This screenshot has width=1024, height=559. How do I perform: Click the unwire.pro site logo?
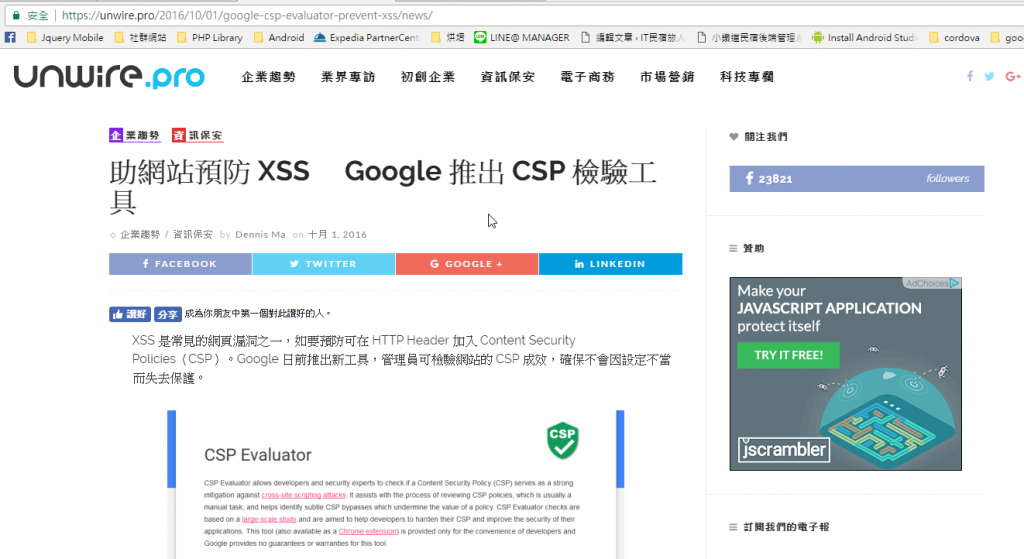coord(109,76)
